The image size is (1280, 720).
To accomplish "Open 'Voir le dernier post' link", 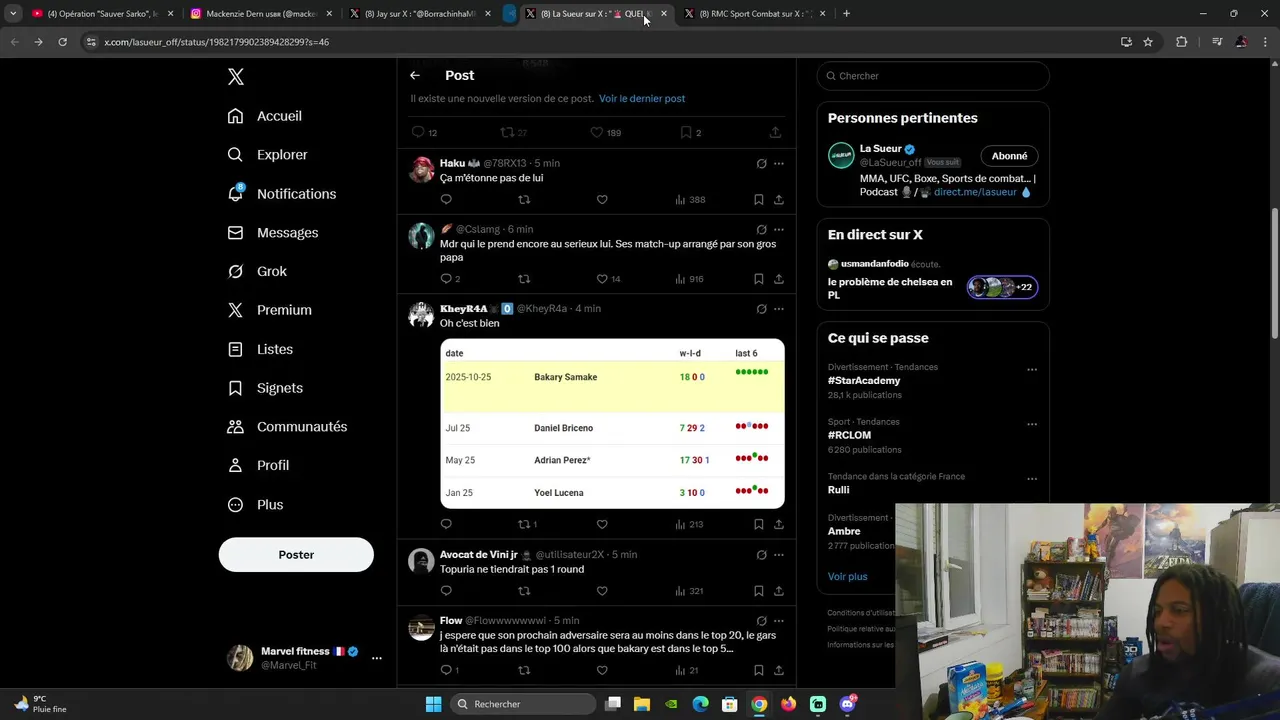I will [642, 98].
